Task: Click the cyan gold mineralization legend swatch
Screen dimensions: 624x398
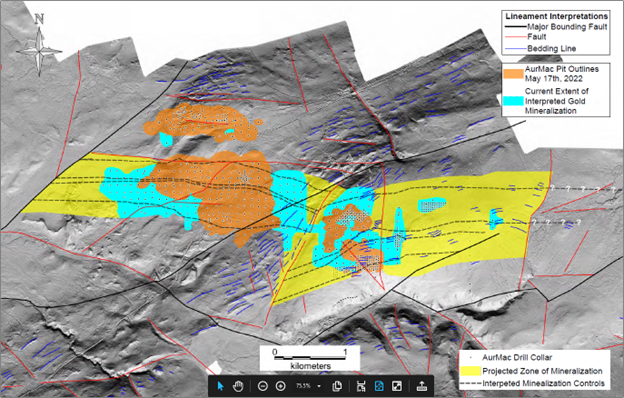Action: 513,101
